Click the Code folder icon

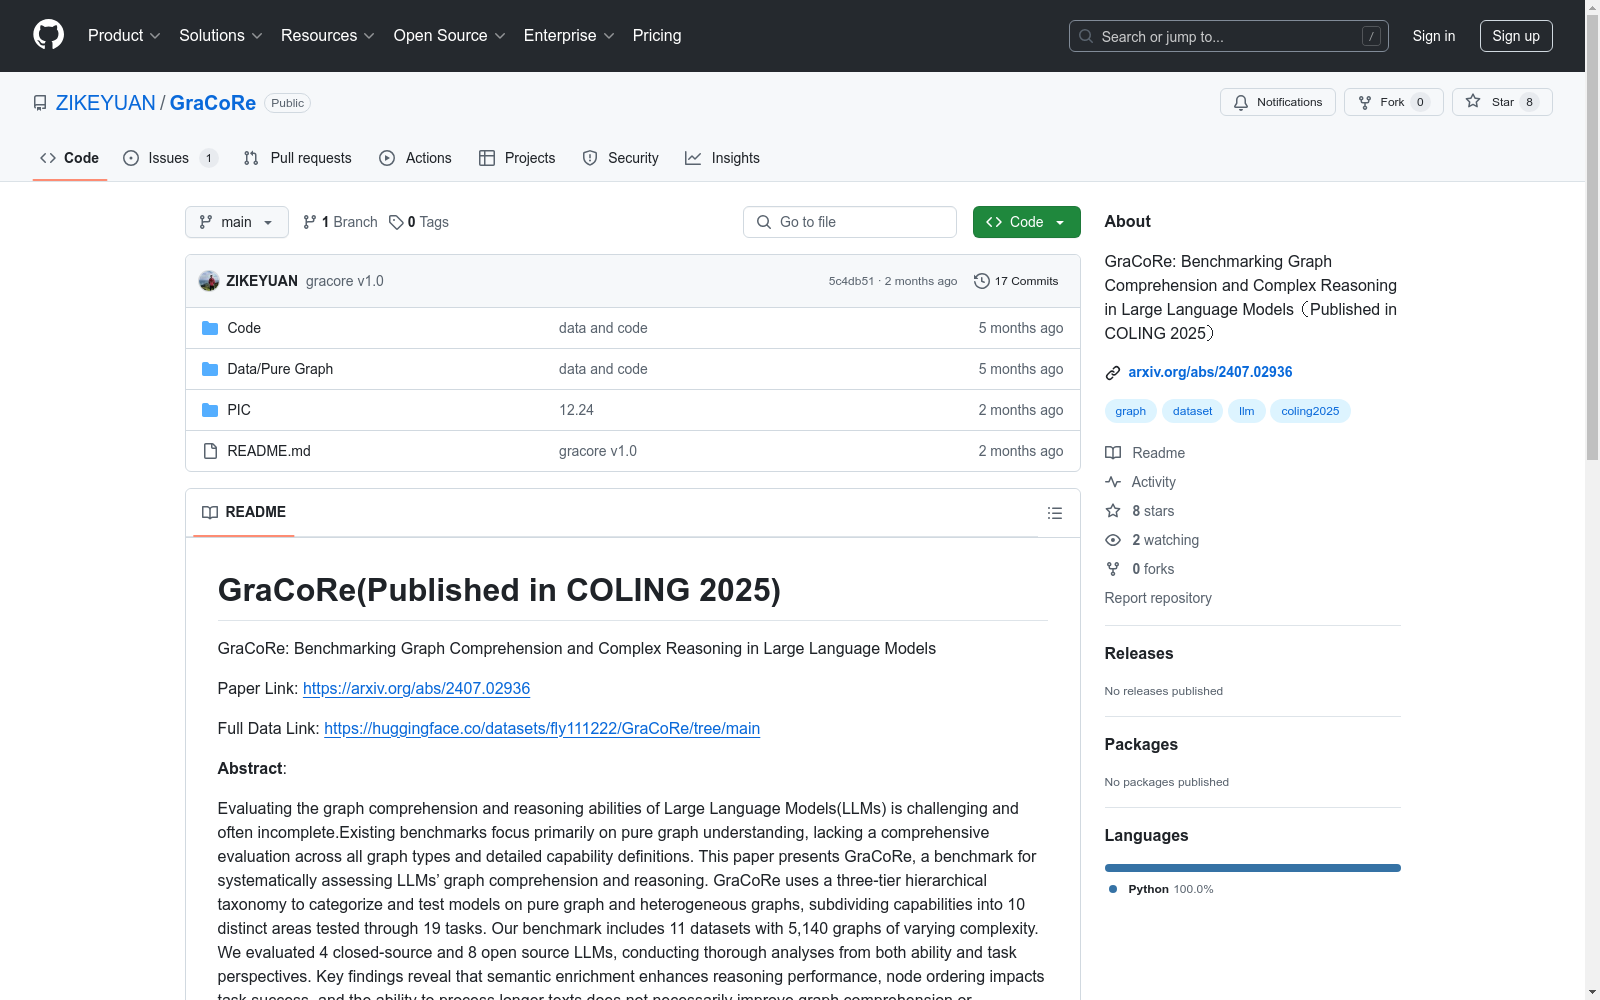tap(210, 328)
